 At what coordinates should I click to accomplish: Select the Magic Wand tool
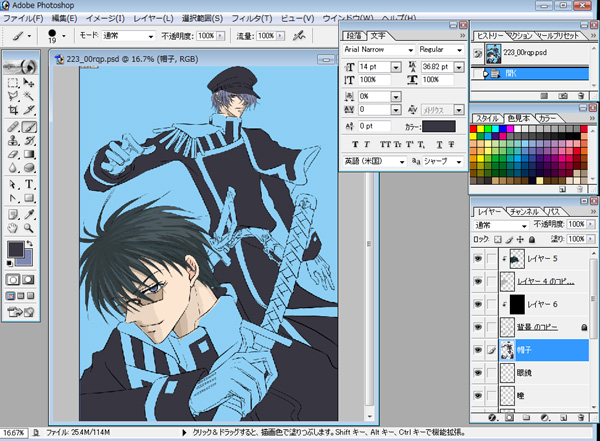tap(29, 96)
